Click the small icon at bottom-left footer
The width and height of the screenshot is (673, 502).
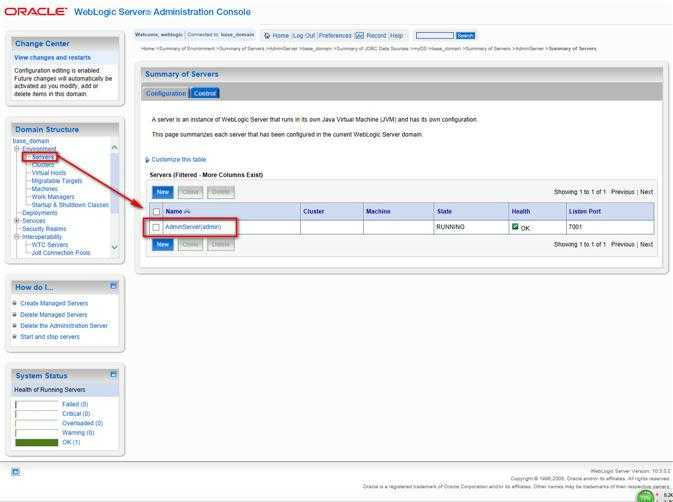pos(15,472)
